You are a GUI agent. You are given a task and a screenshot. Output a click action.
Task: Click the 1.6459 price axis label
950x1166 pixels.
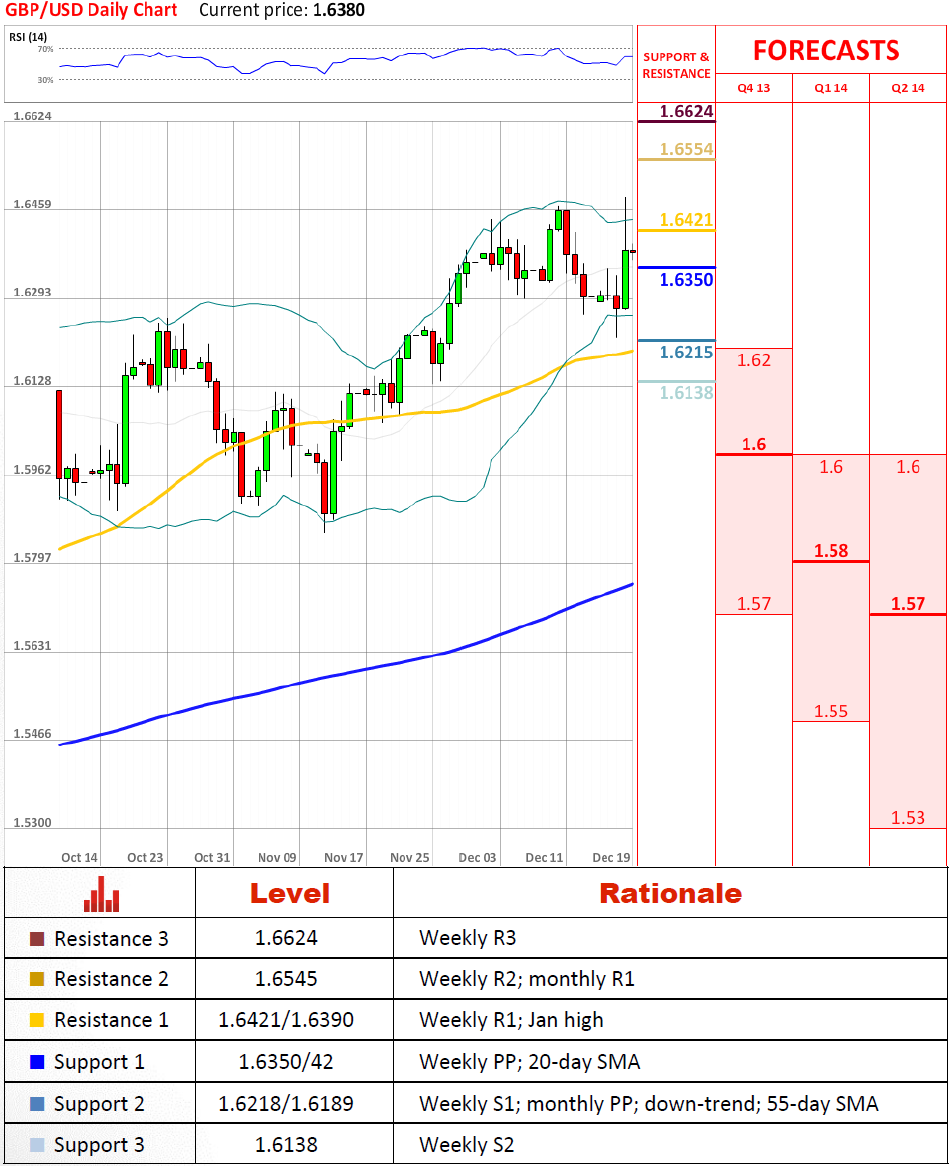(33, 204)
